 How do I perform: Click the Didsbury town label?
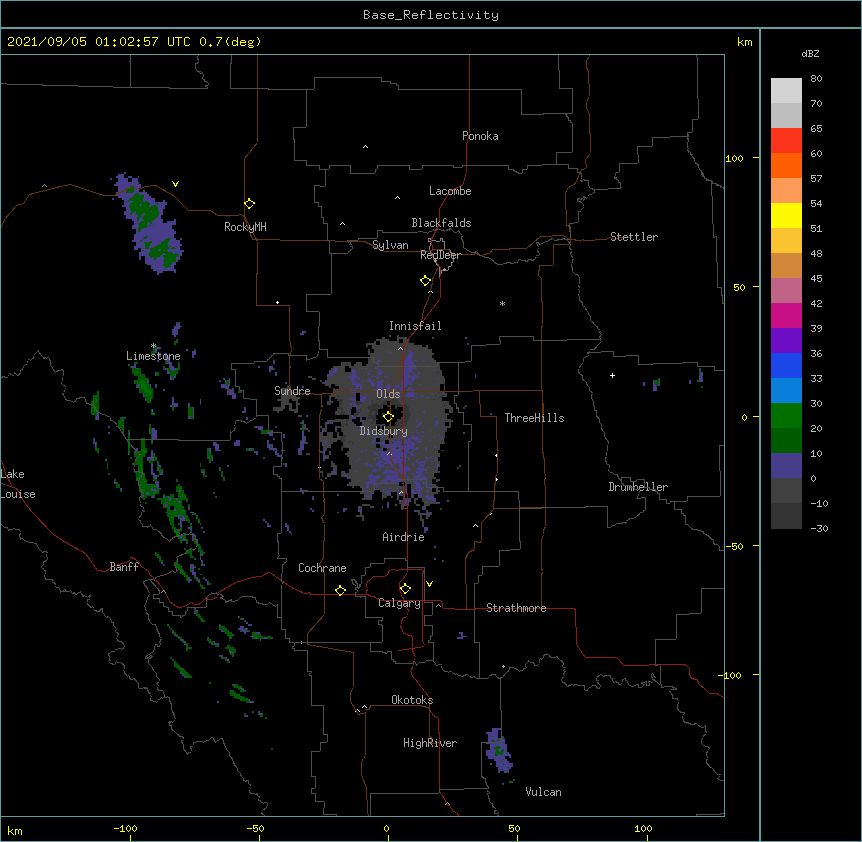click(384, 431)
